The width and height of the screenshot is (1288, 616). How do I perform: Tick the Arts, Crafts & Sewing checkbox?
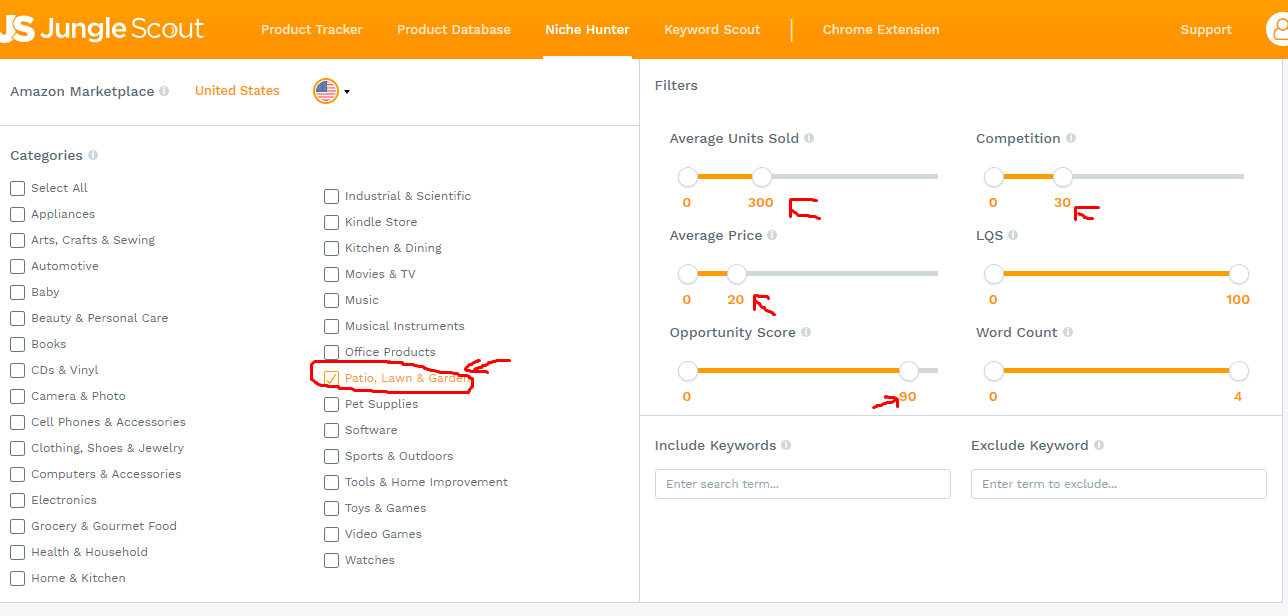(18, 240)
